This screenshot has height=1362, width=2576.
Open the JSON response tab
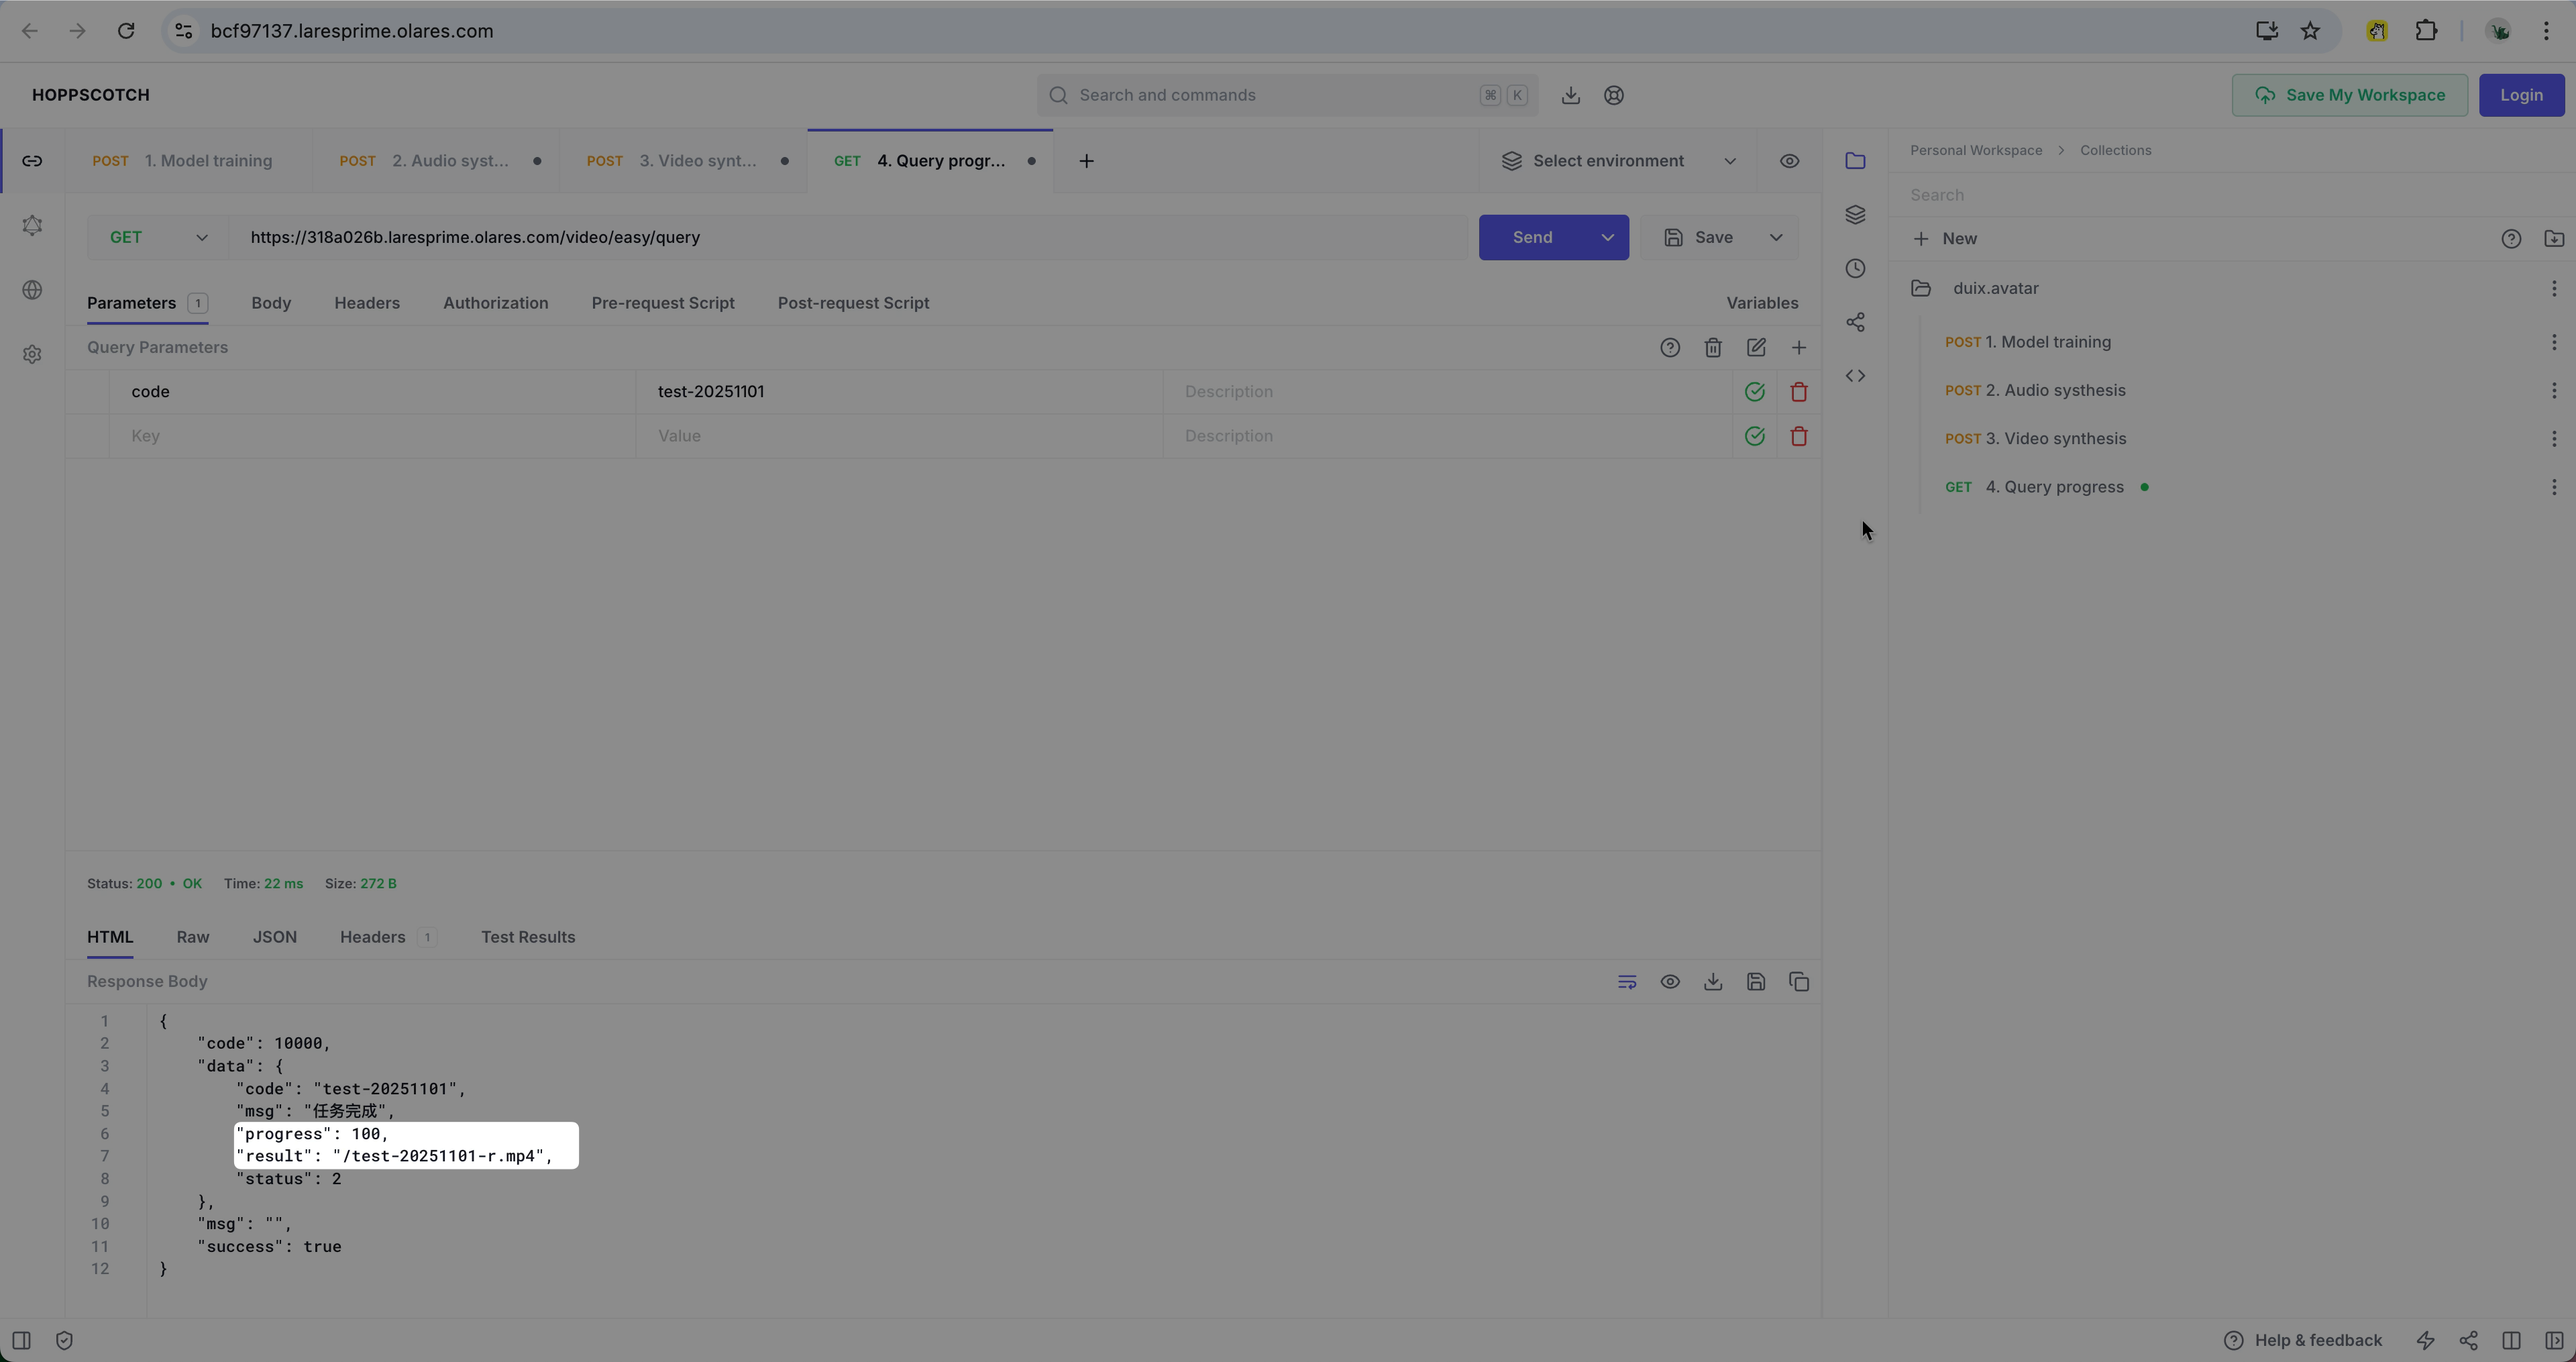pyautogui.click(x=274, y=937)
